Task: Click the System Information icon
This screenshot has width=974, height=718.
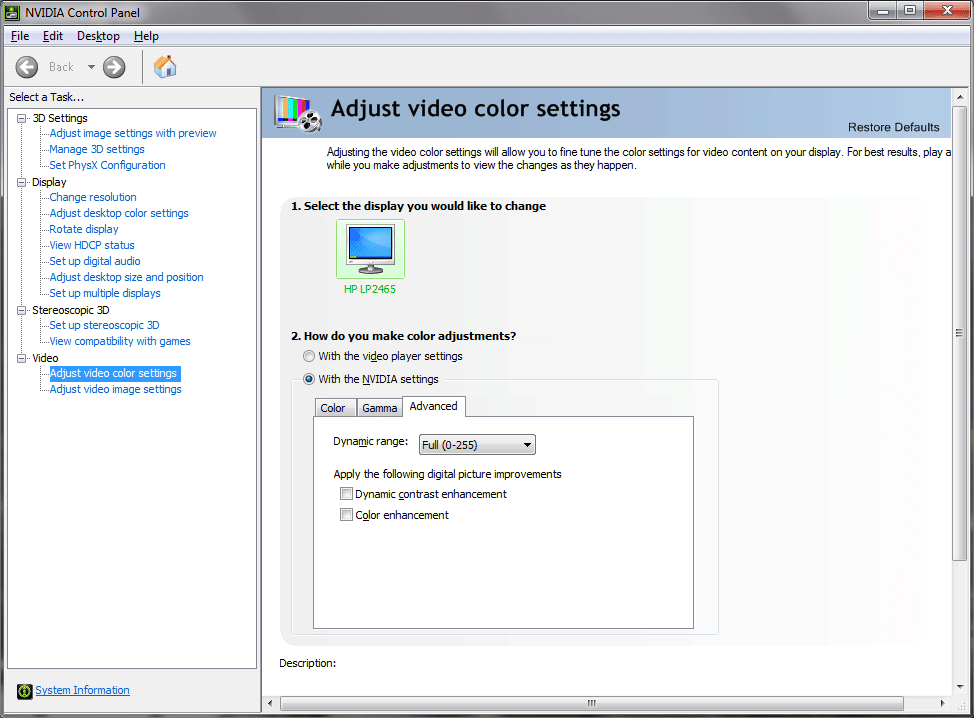Action: [24, 691]
